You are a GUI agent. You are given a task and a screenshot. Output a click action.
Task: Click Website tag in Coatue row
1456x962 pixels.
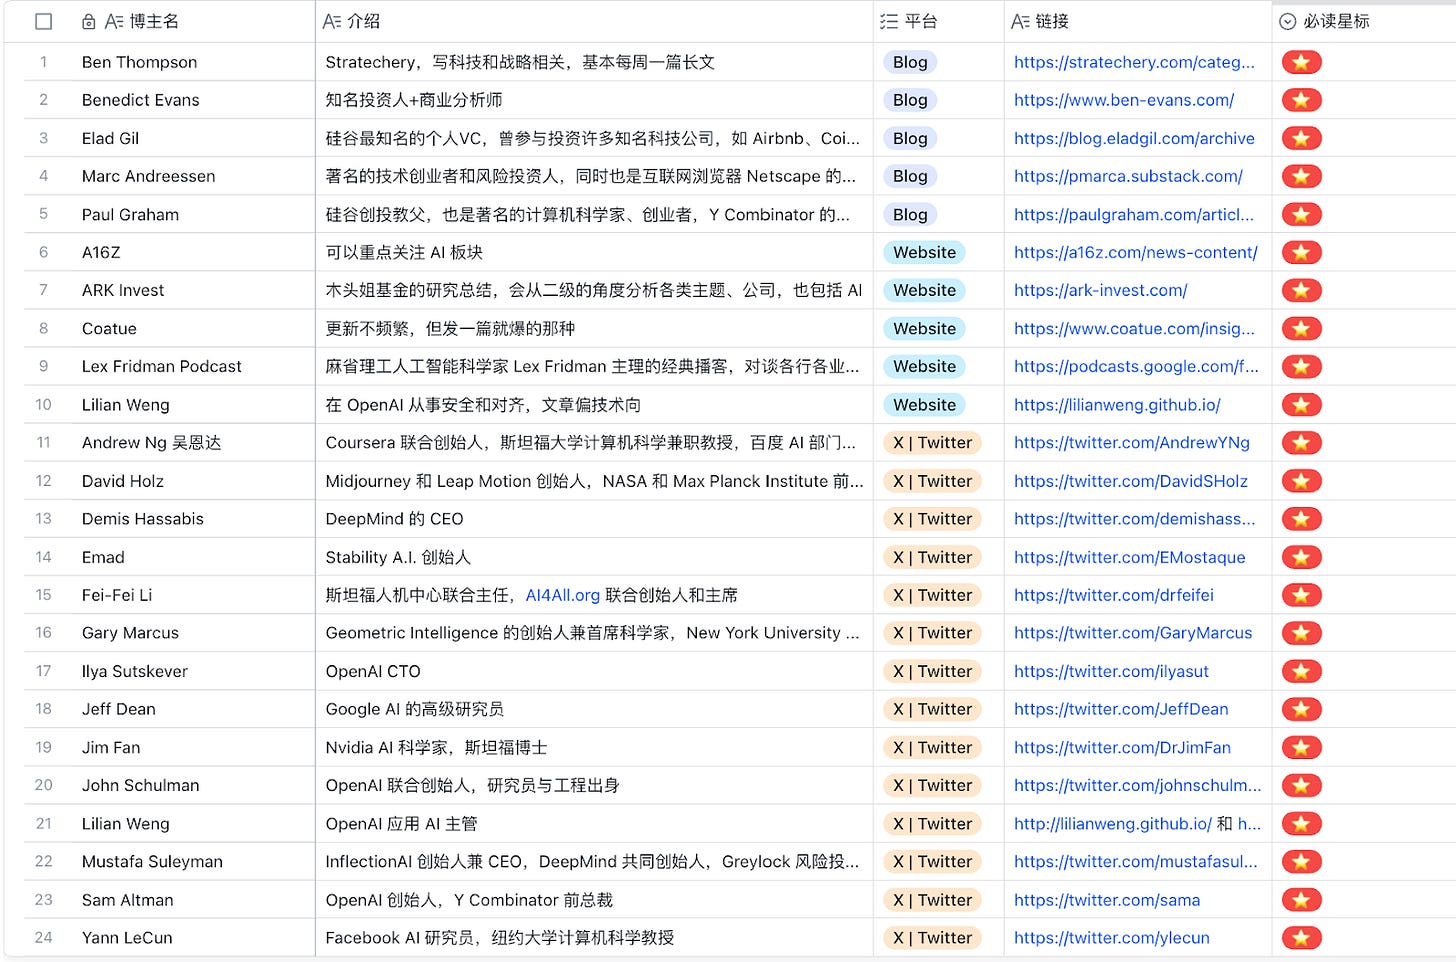925,328
